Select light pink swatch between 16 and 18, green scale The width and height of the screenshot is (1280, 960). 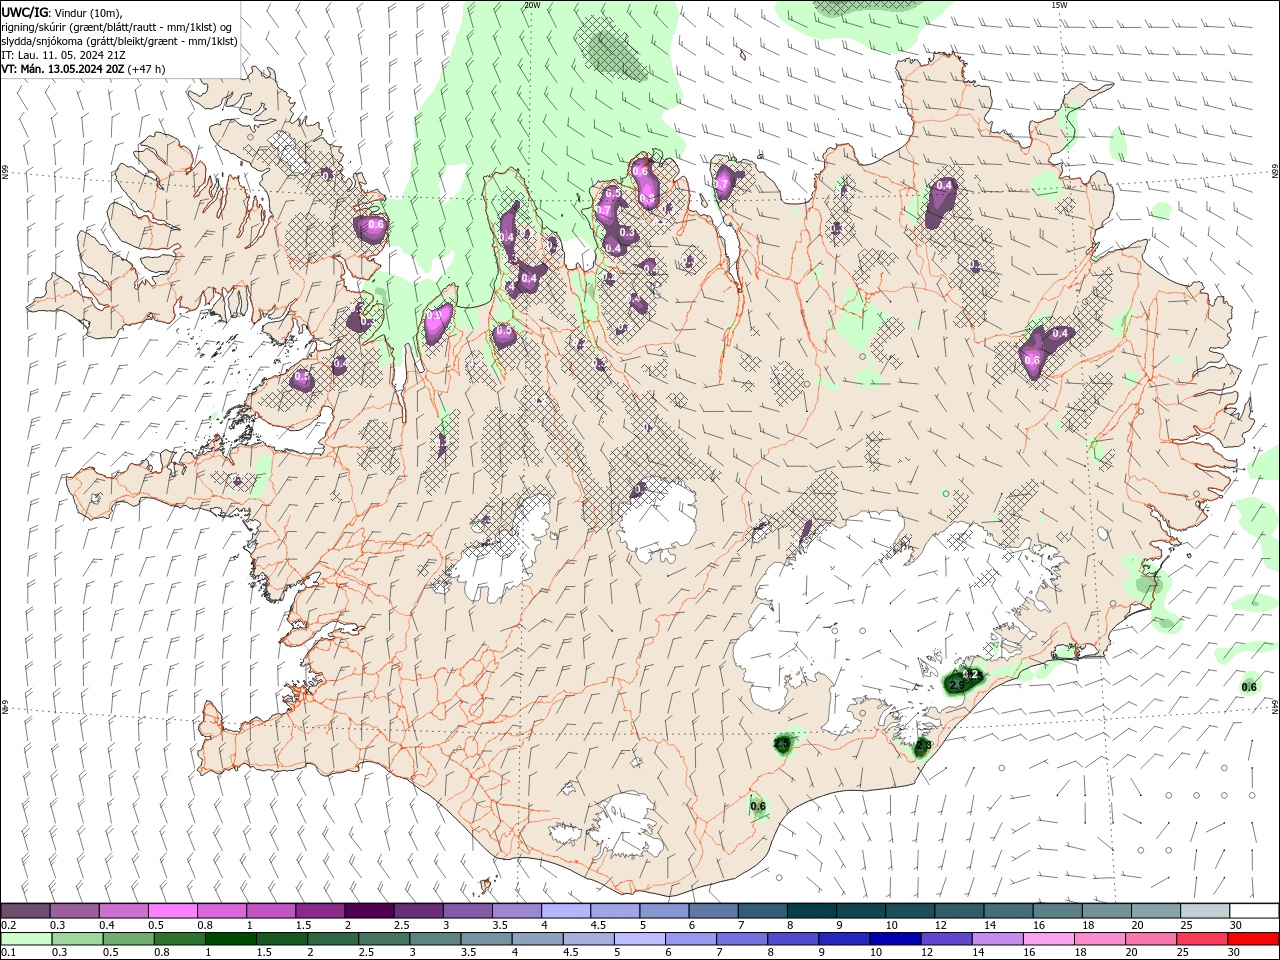[x=1047, y=939]
